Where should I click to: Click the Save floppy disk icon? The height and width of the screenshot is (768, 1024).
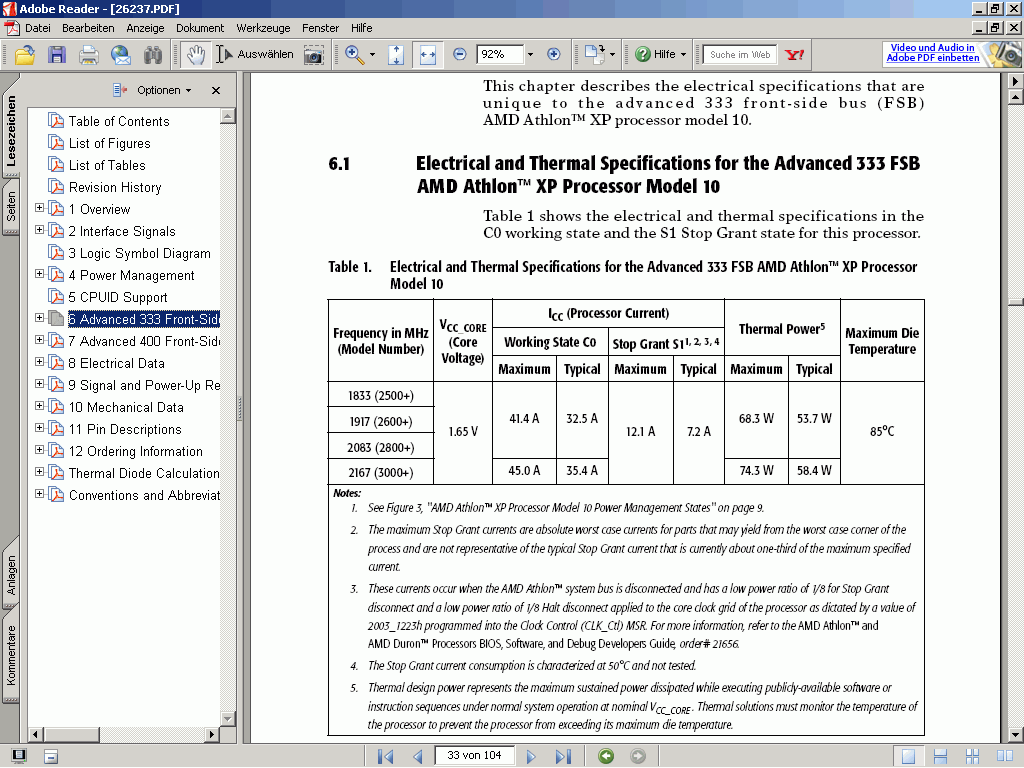click(x=57, y=55)
